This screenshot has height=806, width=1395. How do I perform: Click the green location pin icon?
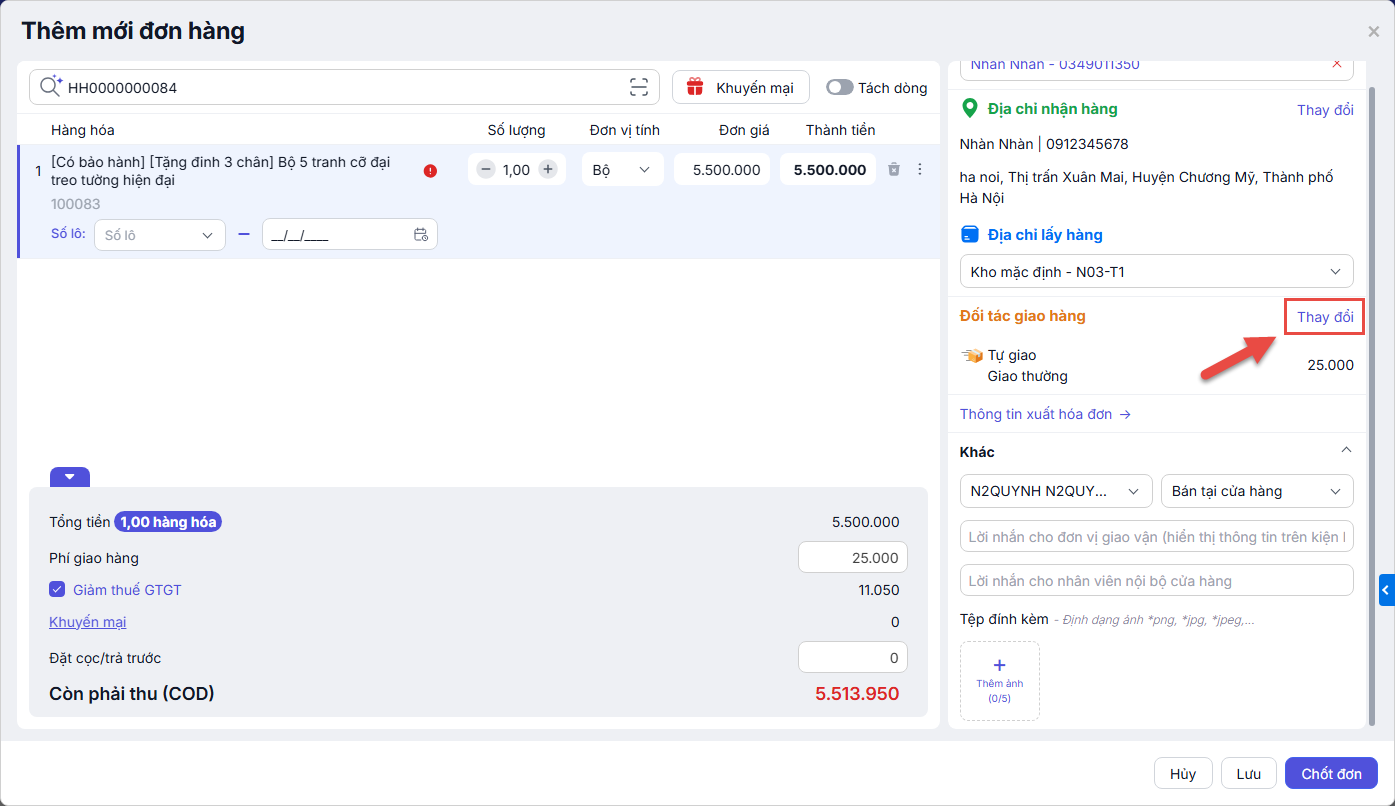[968, 108]
